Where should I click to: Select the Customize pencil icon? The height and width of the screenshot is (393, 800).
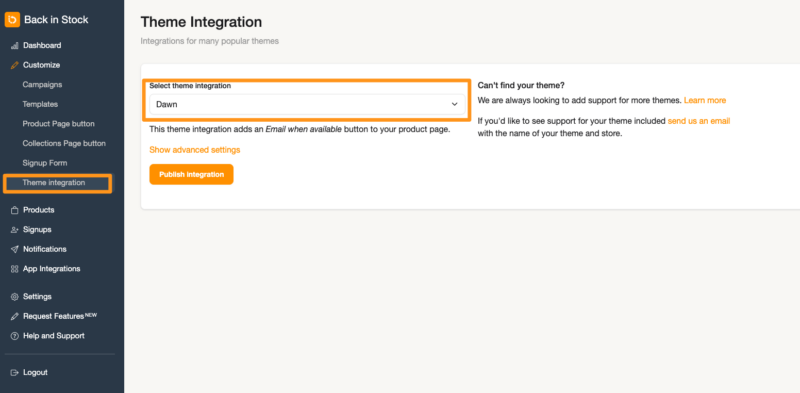pos(14,65)
